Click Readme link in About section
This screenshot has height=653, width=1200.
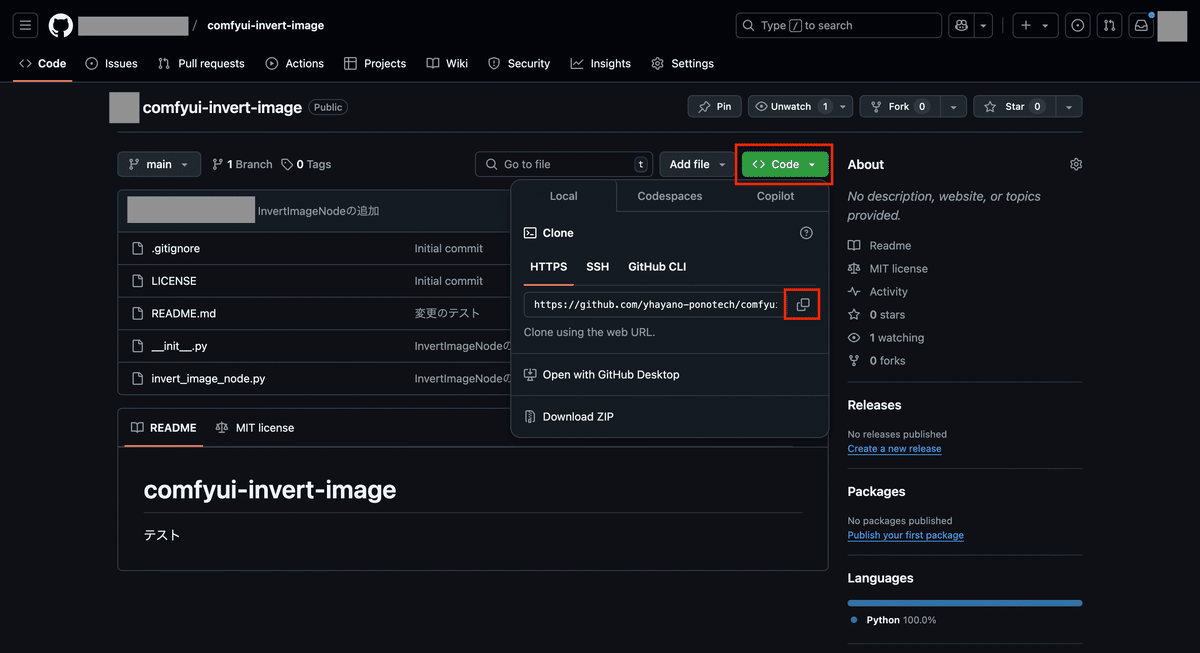point(879,245)
